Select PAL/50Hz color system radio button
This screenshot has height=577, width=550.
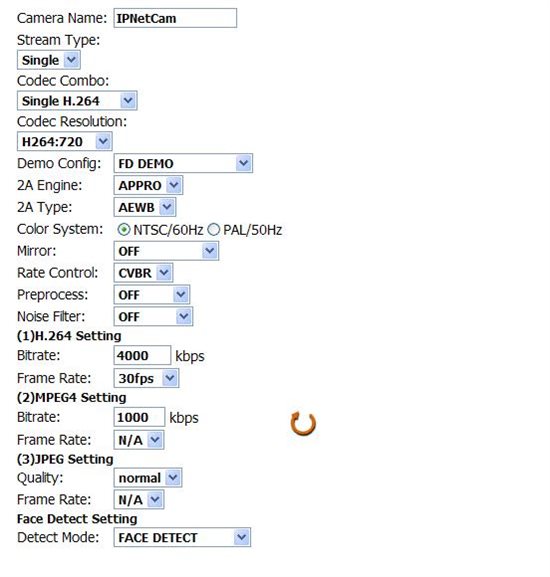pos(213,230)
